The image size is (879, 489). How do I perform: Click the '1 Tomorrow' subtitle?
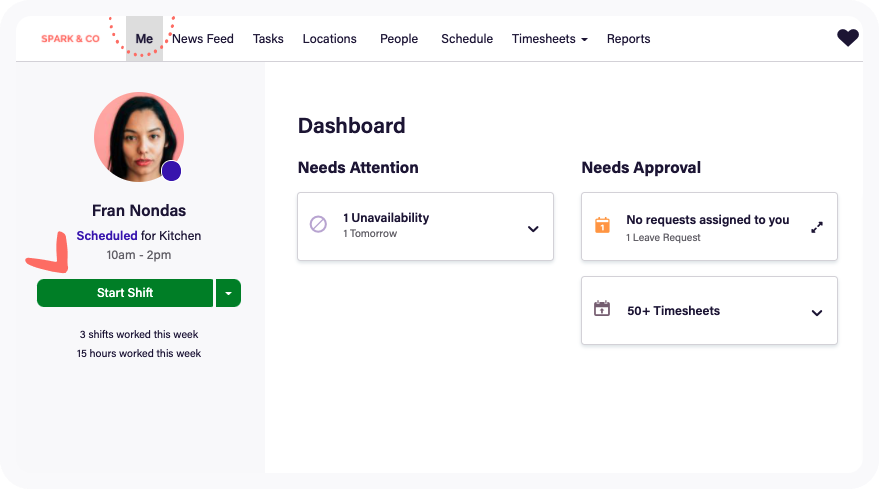pyautogui.click(x=370, y=233)
